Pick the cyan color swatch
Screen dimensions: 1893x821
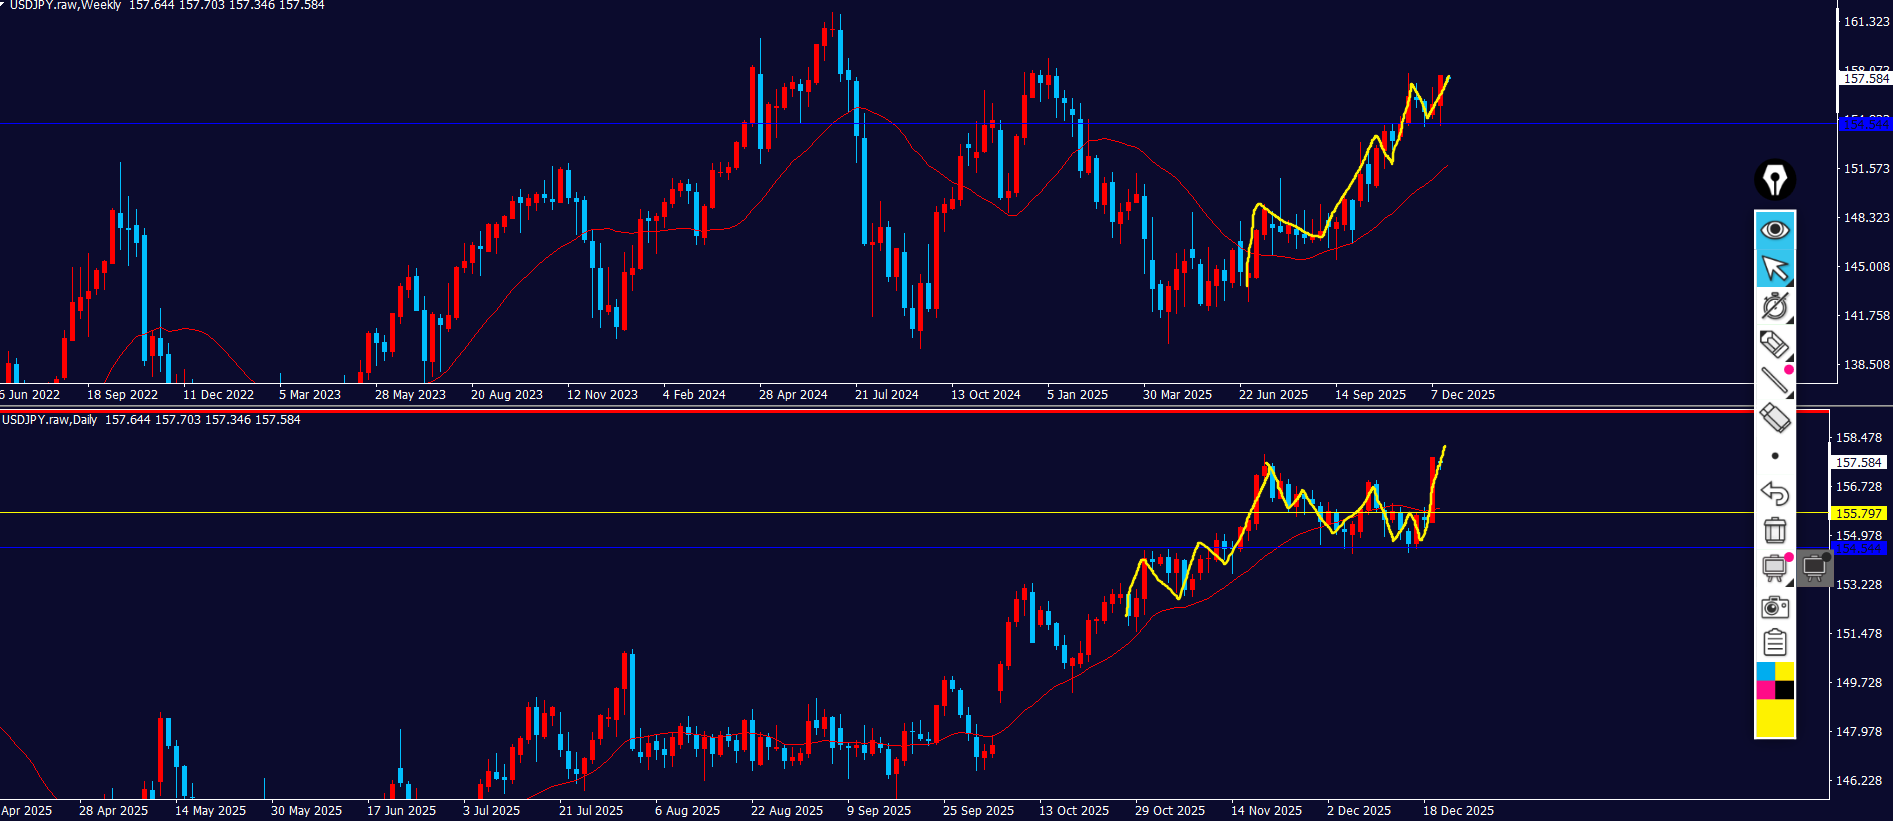point(1766,671)
